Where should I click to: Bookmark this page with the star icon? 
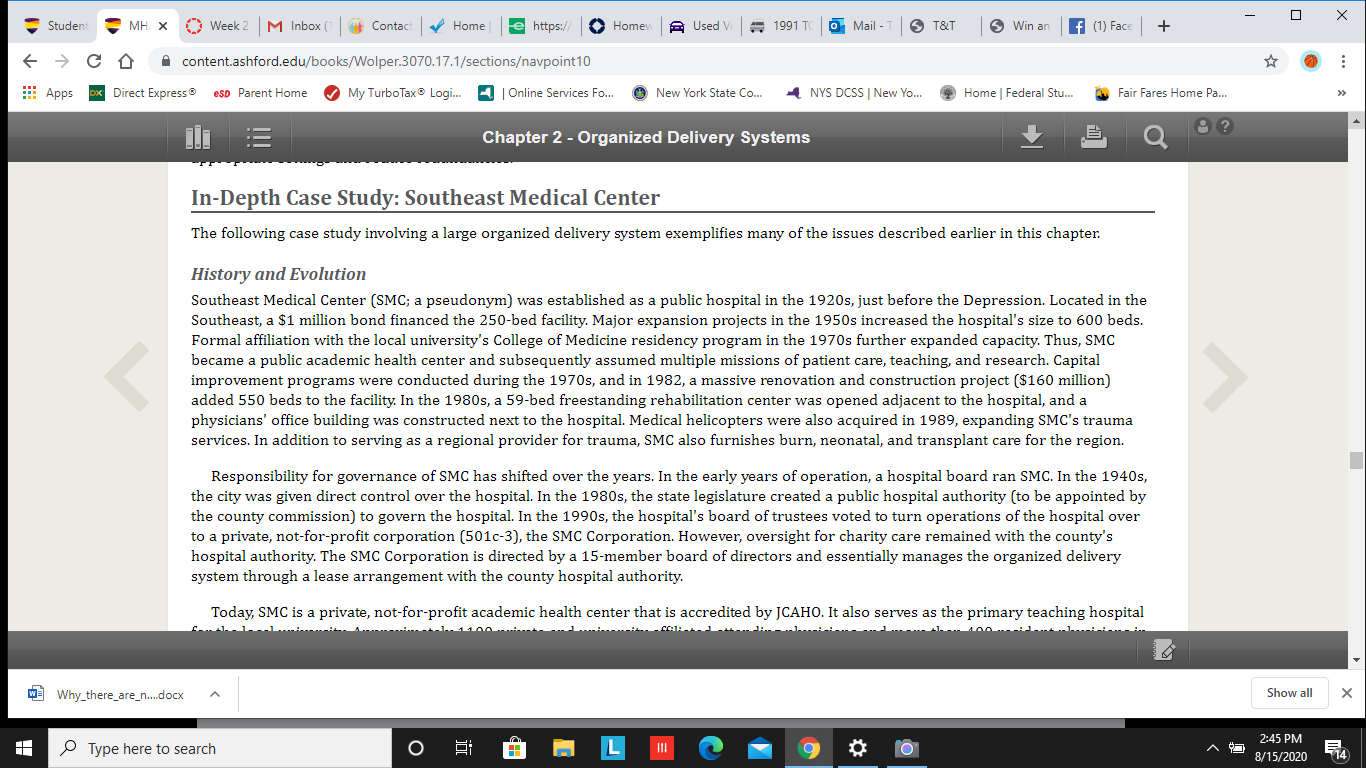click(1271, 61)
